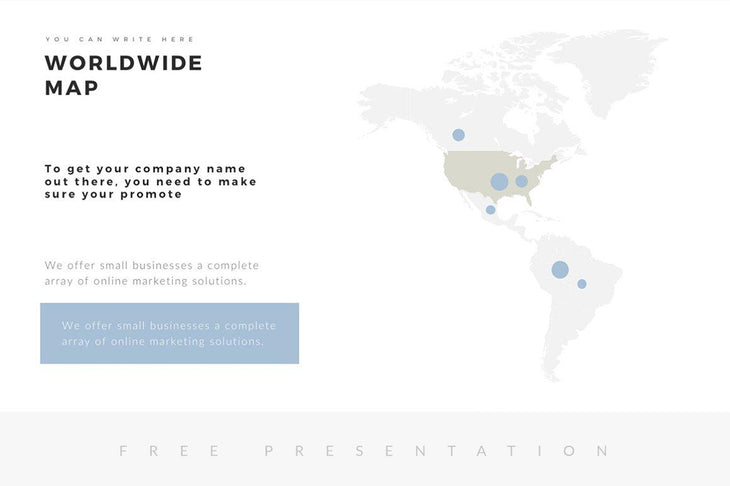The width and height of the screenshot is (730, 486).
Task: Click the blue dot marker over Canada
Action: click(458, 135)
